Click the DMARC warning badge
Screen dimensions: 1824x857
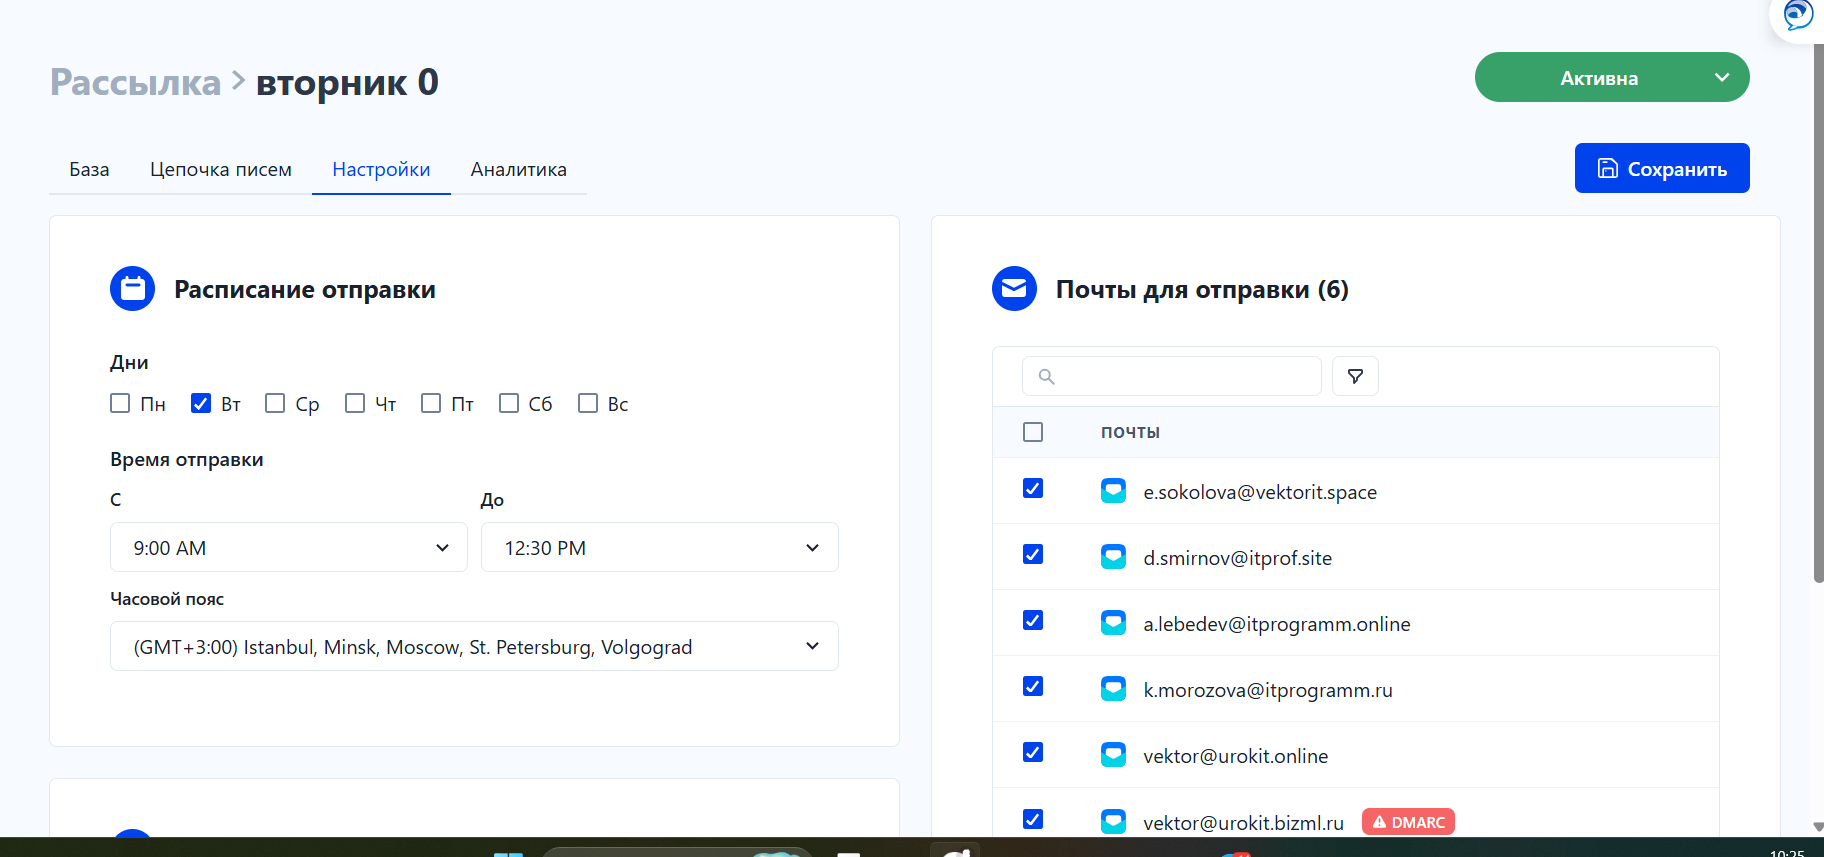1408,822
